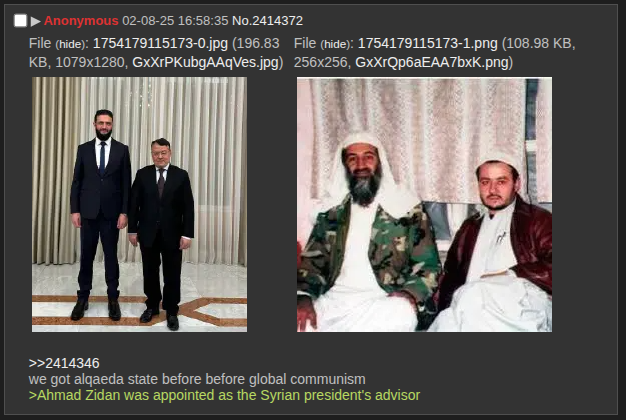Click the red Anonymous poster name

[81, 21]
